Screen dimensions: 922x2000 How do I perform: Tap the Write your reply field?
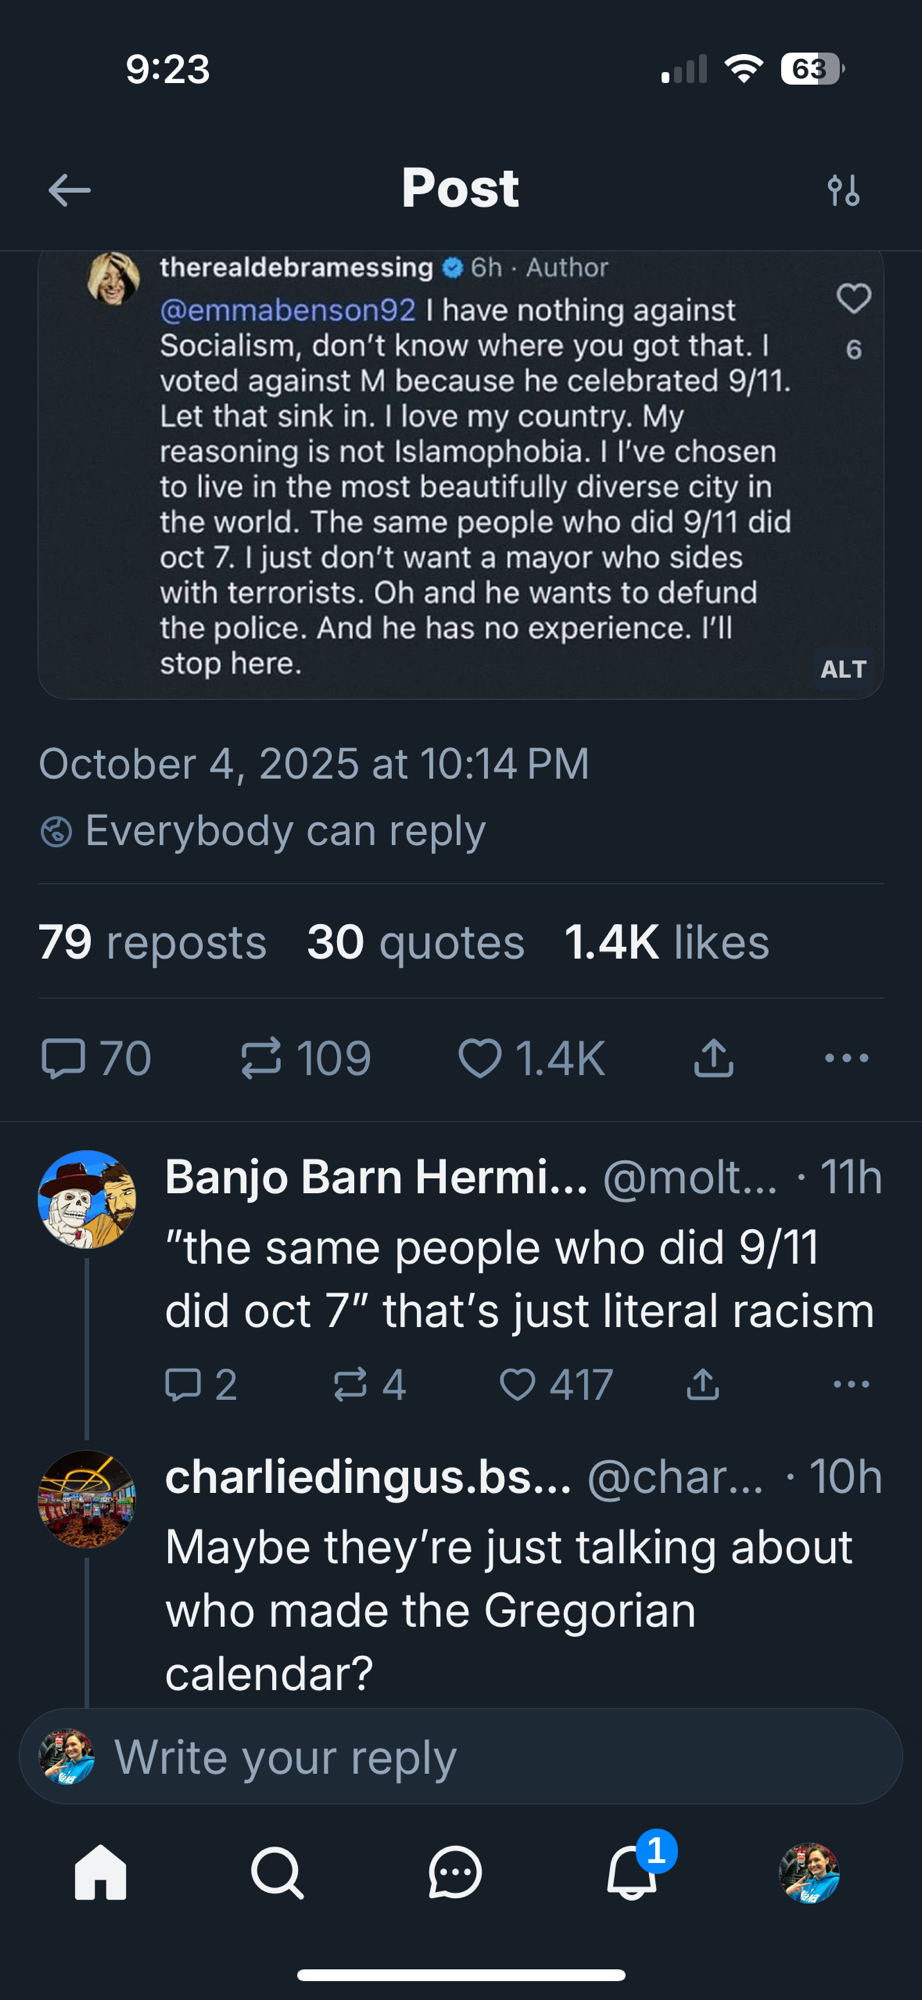[x=460, y=1757]
